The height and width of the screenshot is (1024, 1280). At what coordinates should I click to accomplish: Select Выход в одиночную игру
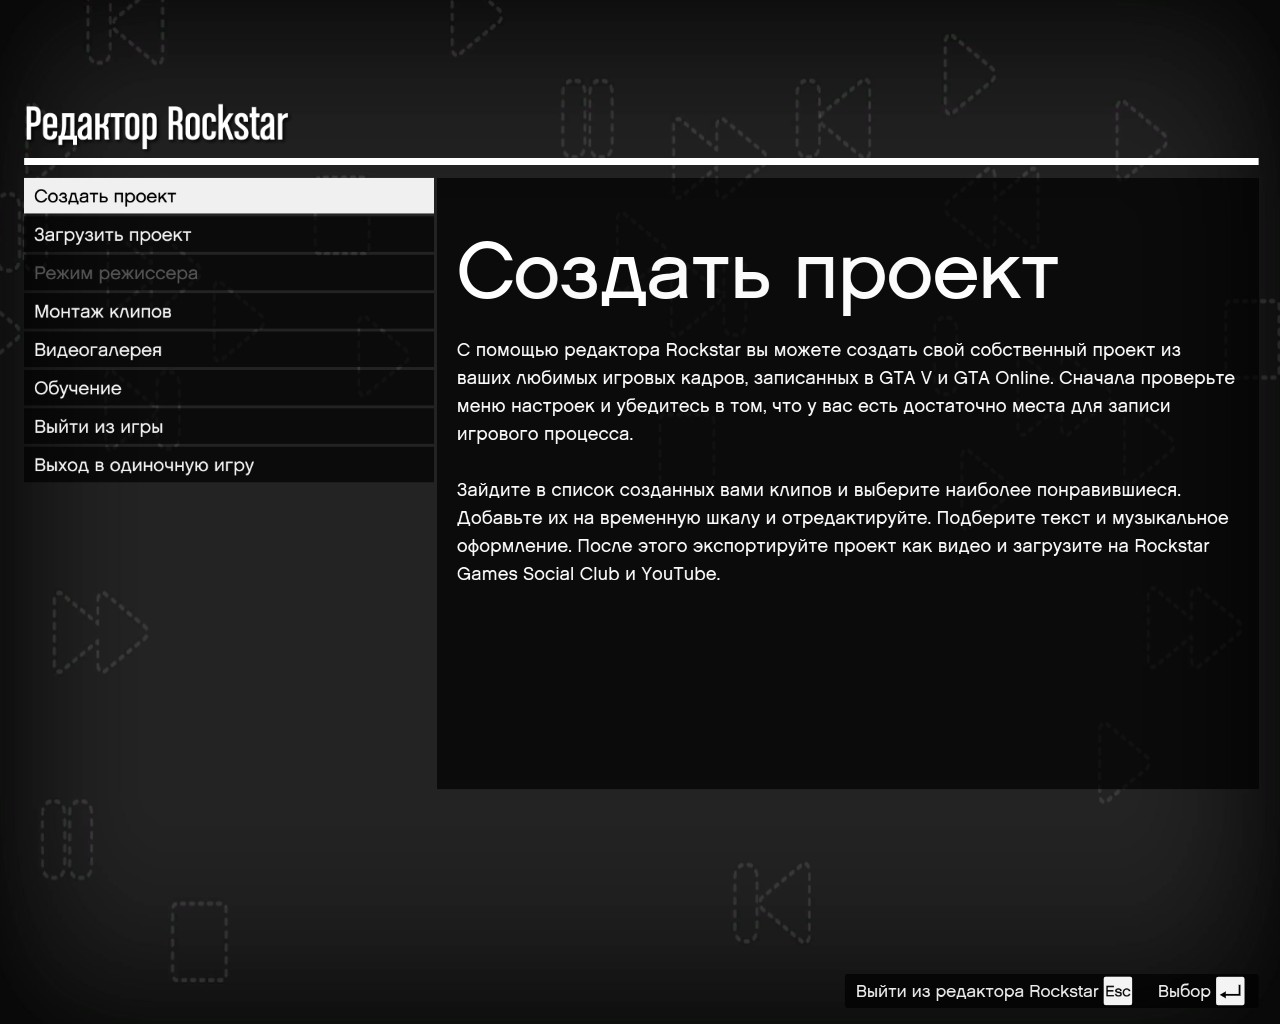[229, 465]
